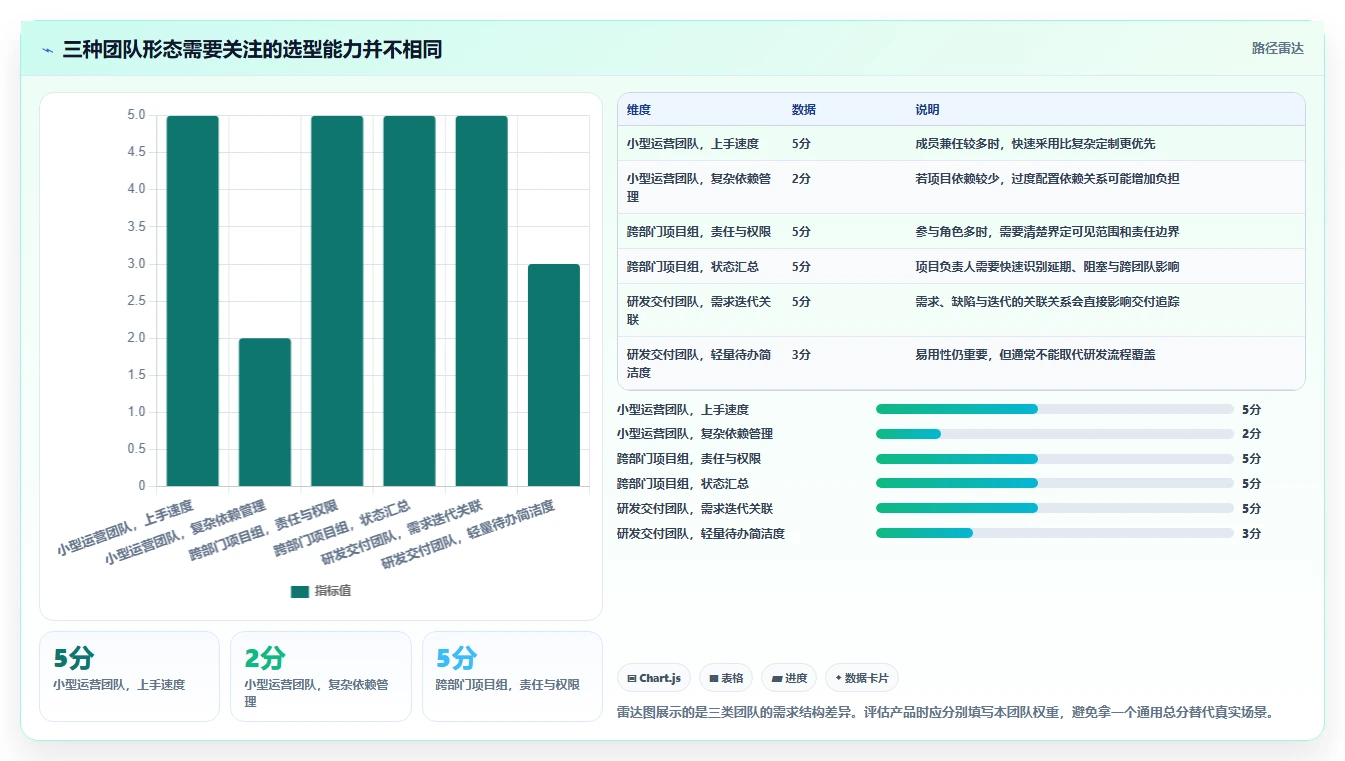Image resolution: width=1345 pixels, height=761 pixels.
Task: Click the 研发交付团队，轻量待办简洁度 progress bar
Action: [1055, 533]
